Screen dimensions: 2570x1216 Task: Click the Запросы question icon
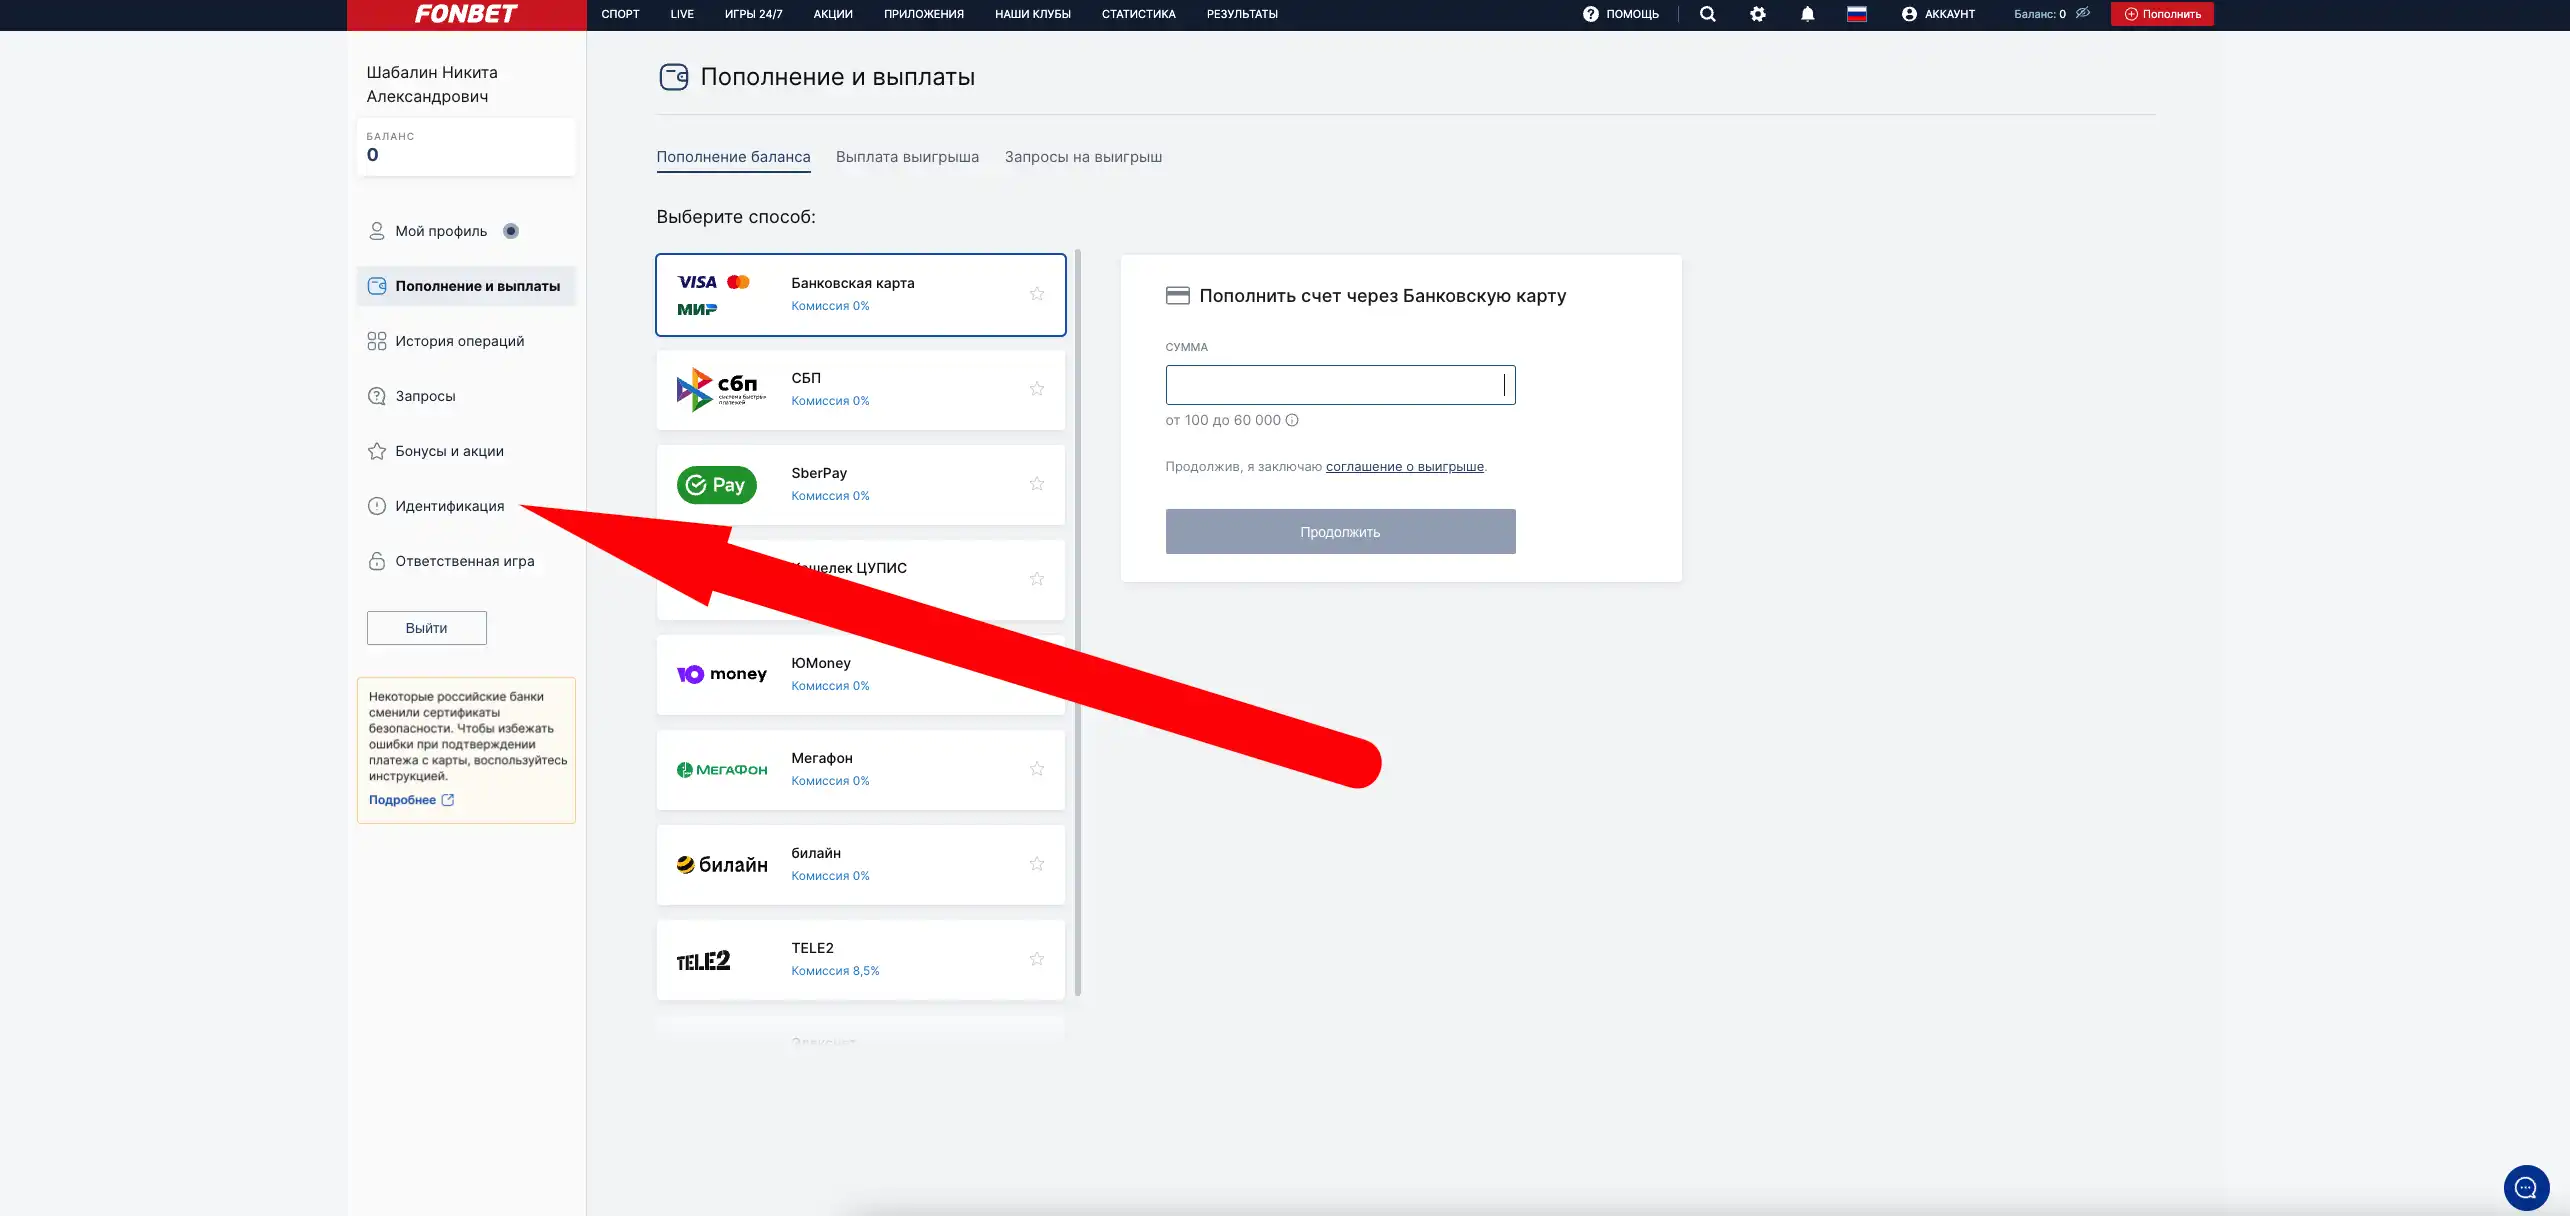[377, 396]
